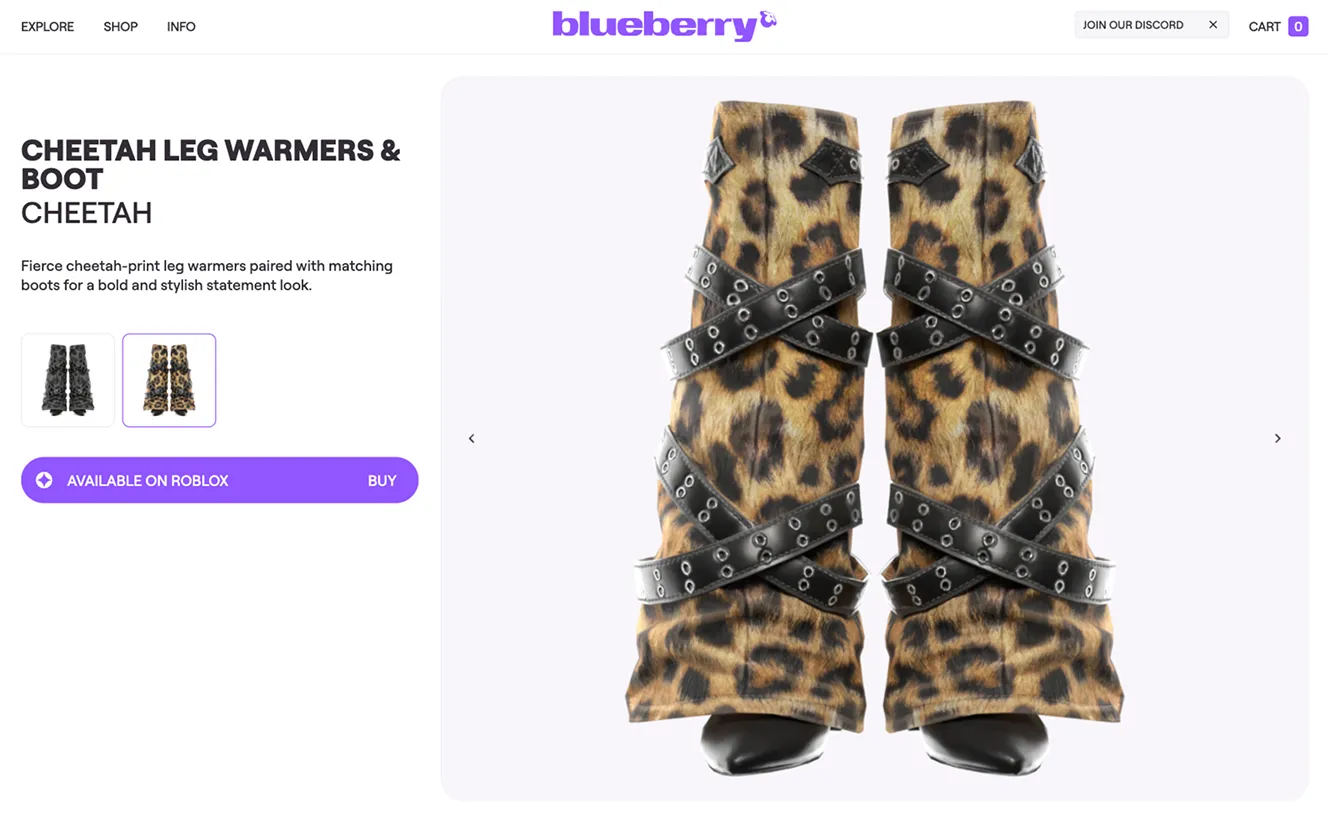This screenshot has width=1328, height=830.
Task: Click the blueberry fruit icon in logo
Action: (767, 20)
